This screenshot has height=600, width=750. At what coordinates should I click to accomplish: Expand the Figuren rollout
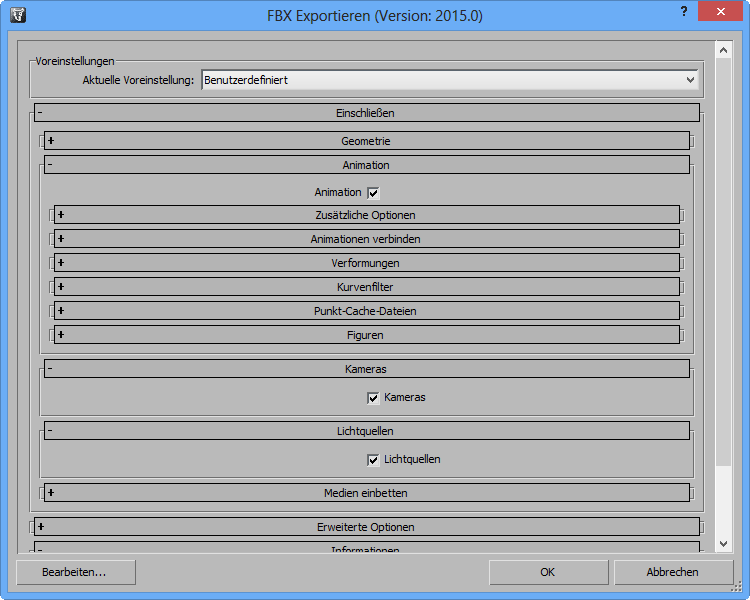coord(367,334)
